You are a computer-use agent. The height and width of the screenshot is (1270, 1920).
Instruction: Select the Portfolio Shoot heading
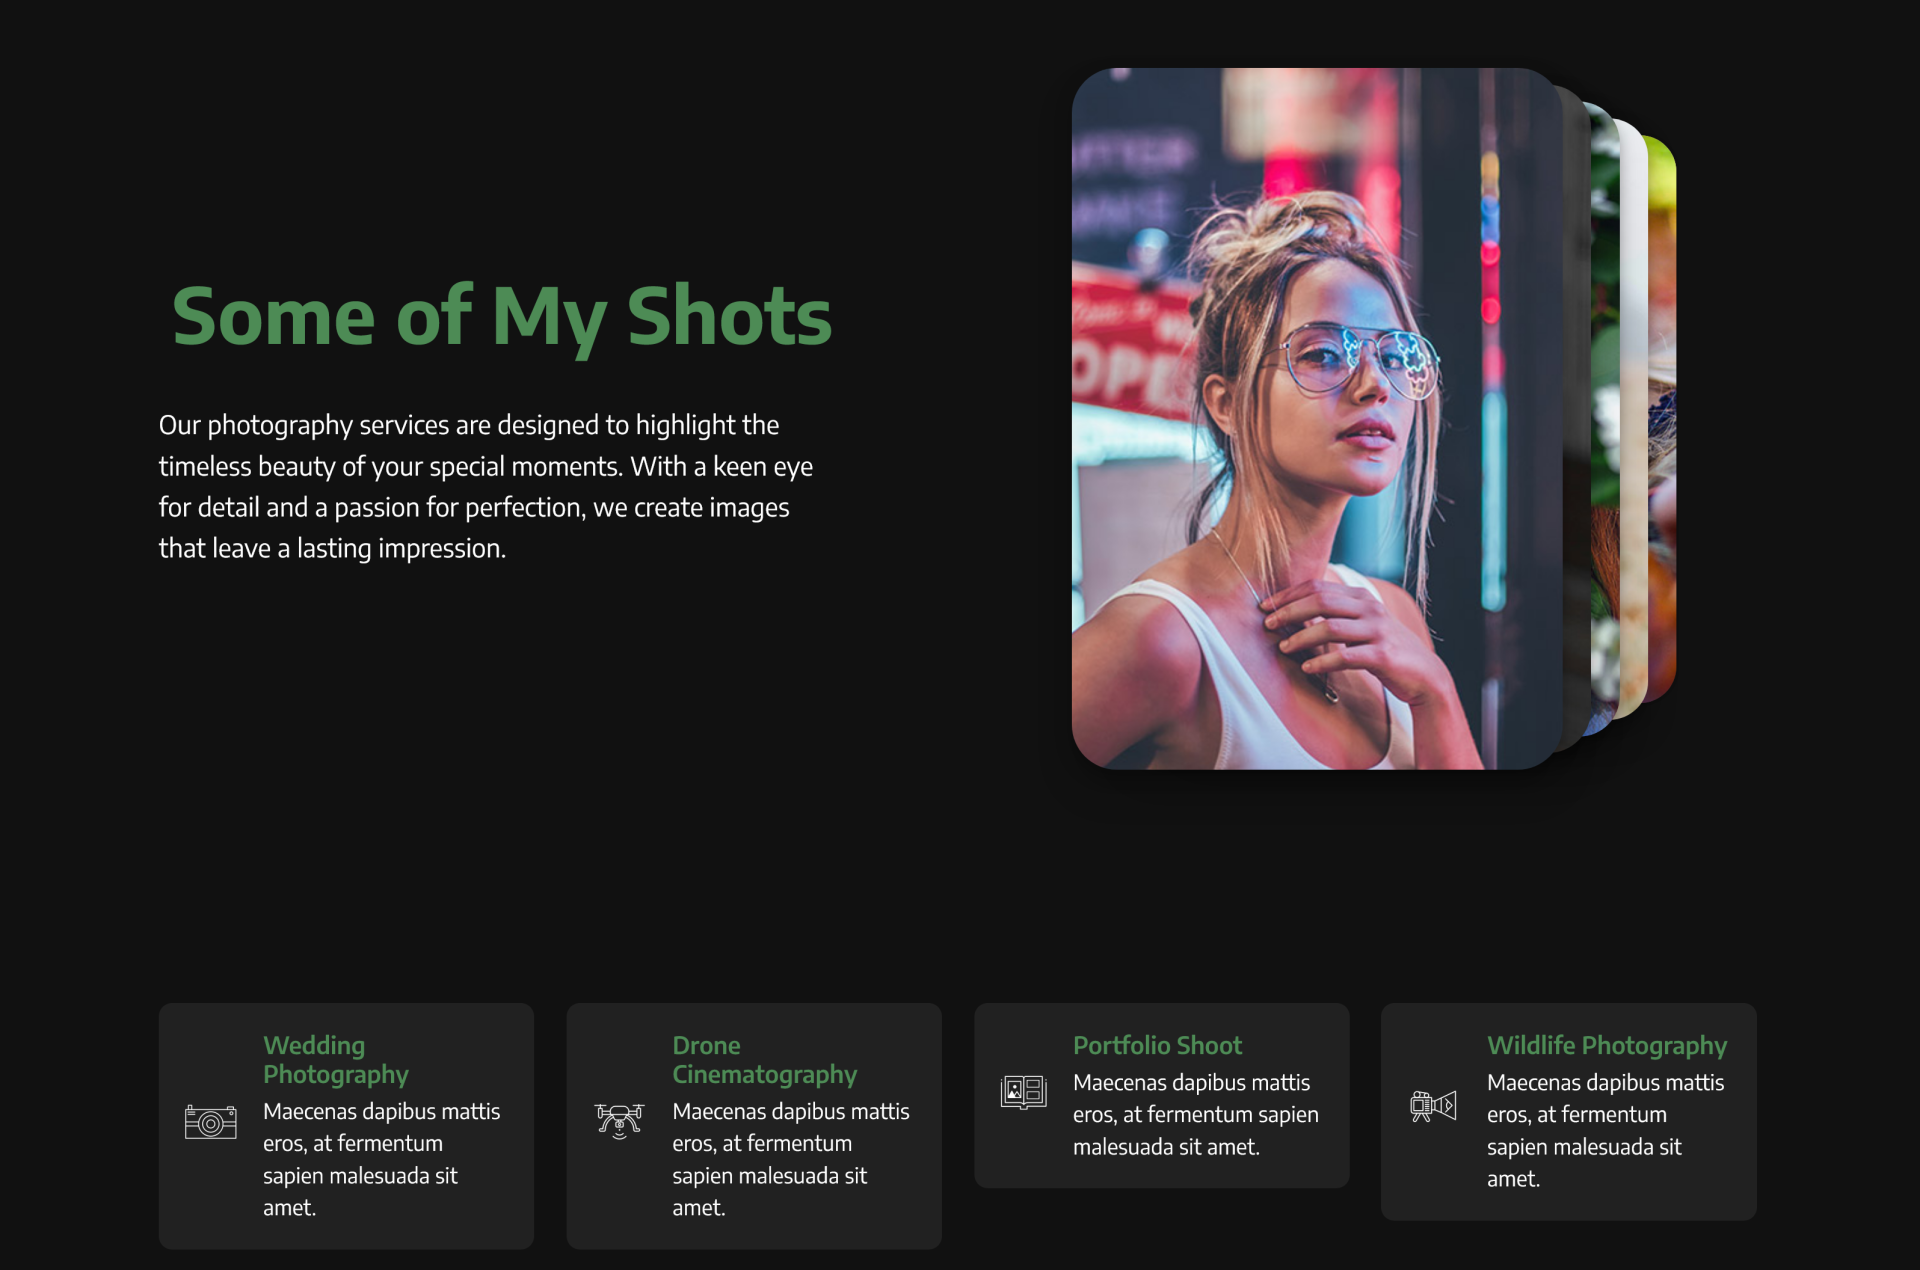click(x=1157, y=1045)
